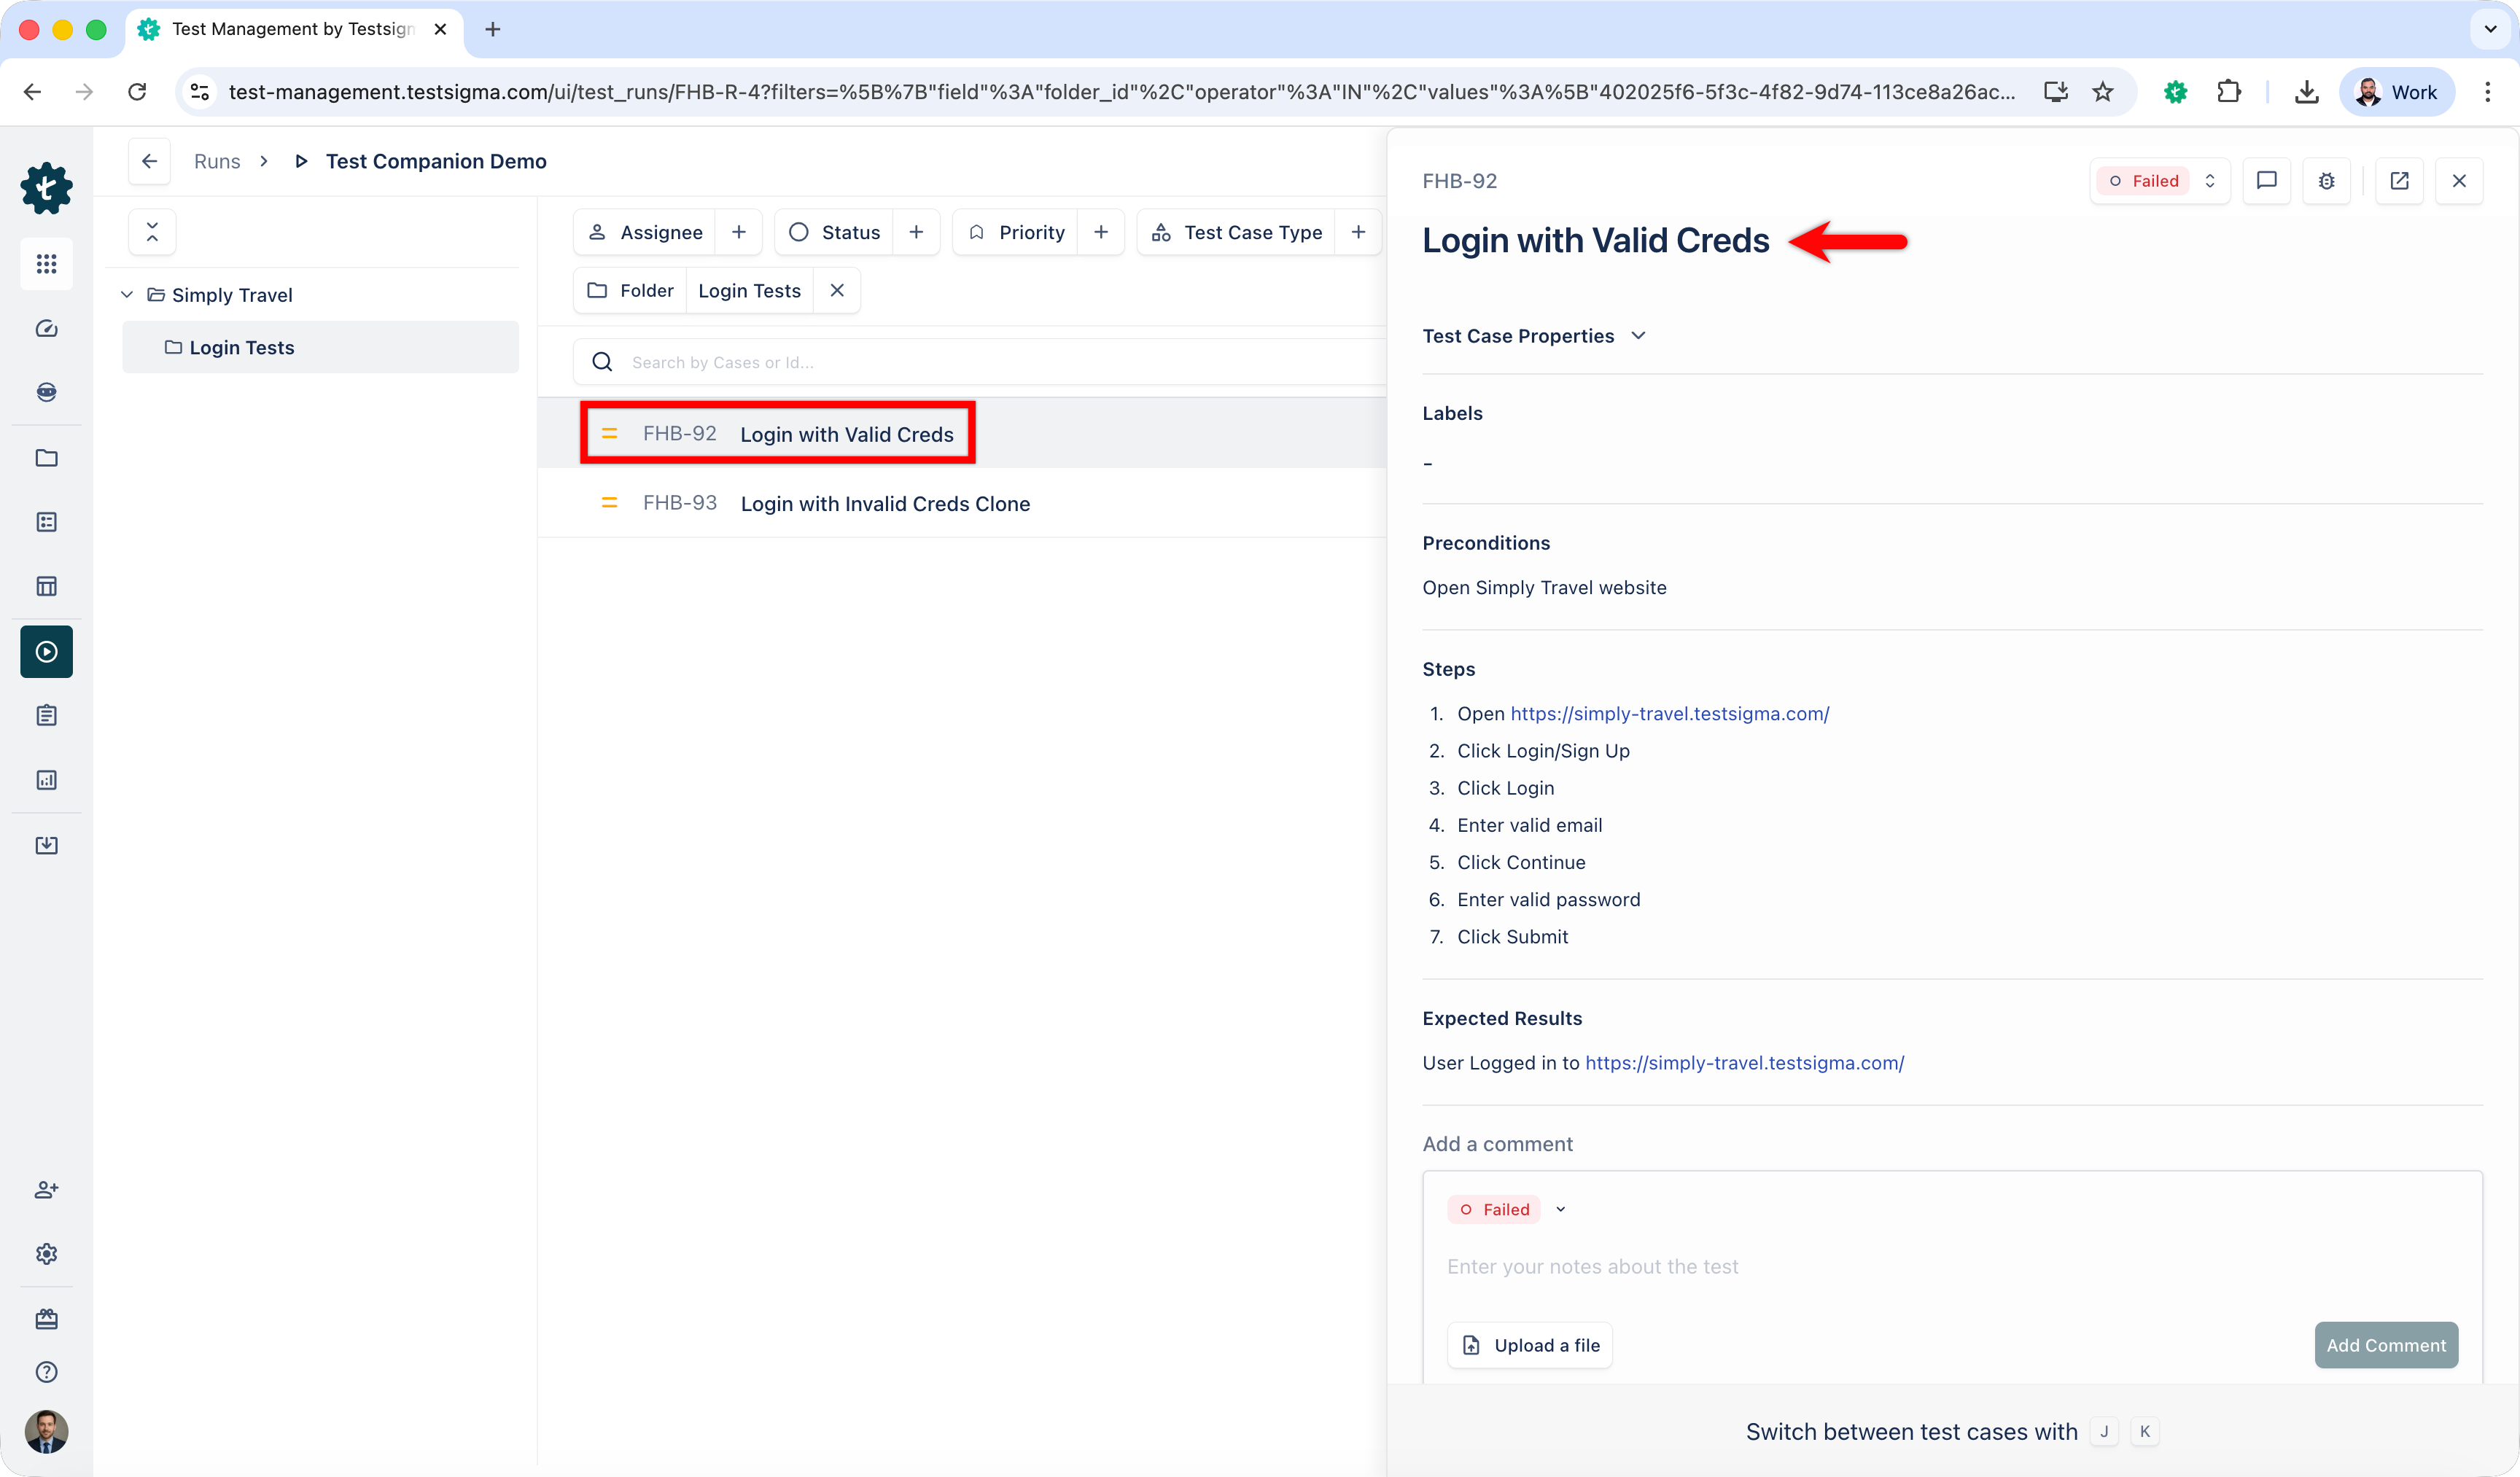Image resolution: width=2520 pixels, height=1477 pixels.
Task: Click the bug report icon in panel header
Action: click(2326, 181)
